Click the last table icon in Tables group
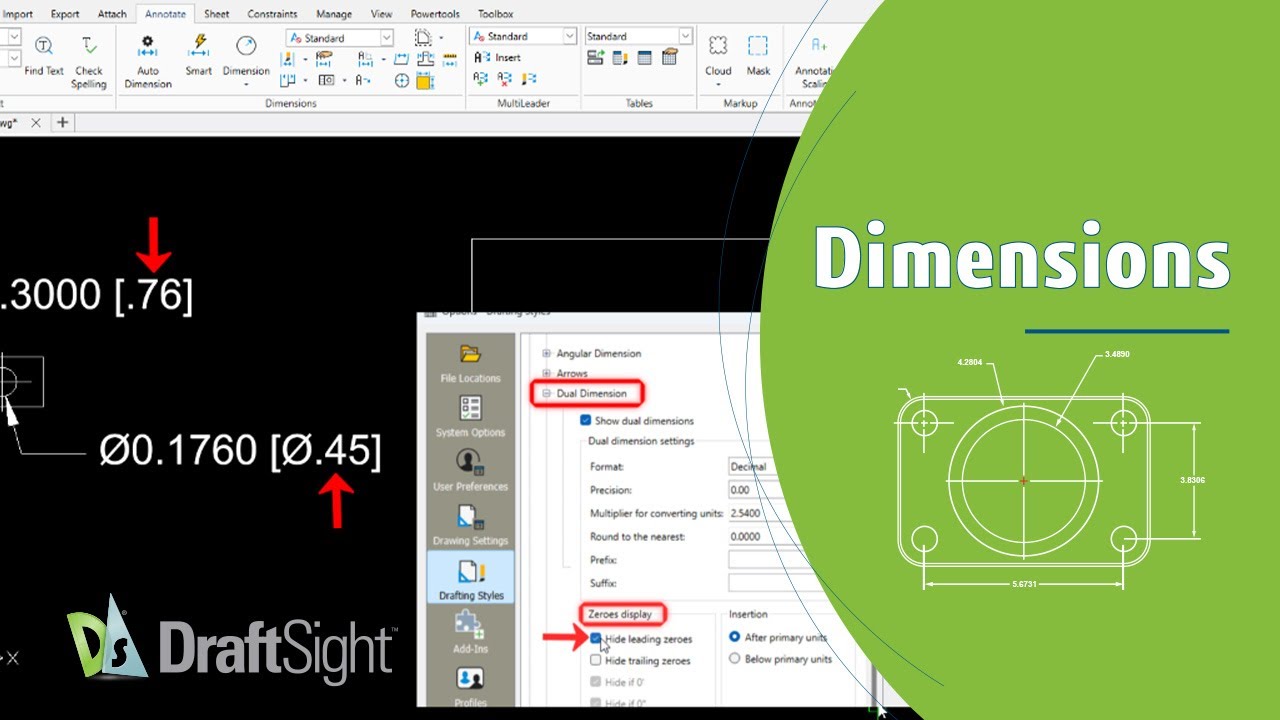This screenshot has height=720, width=1280. click(x=670, y=58)
